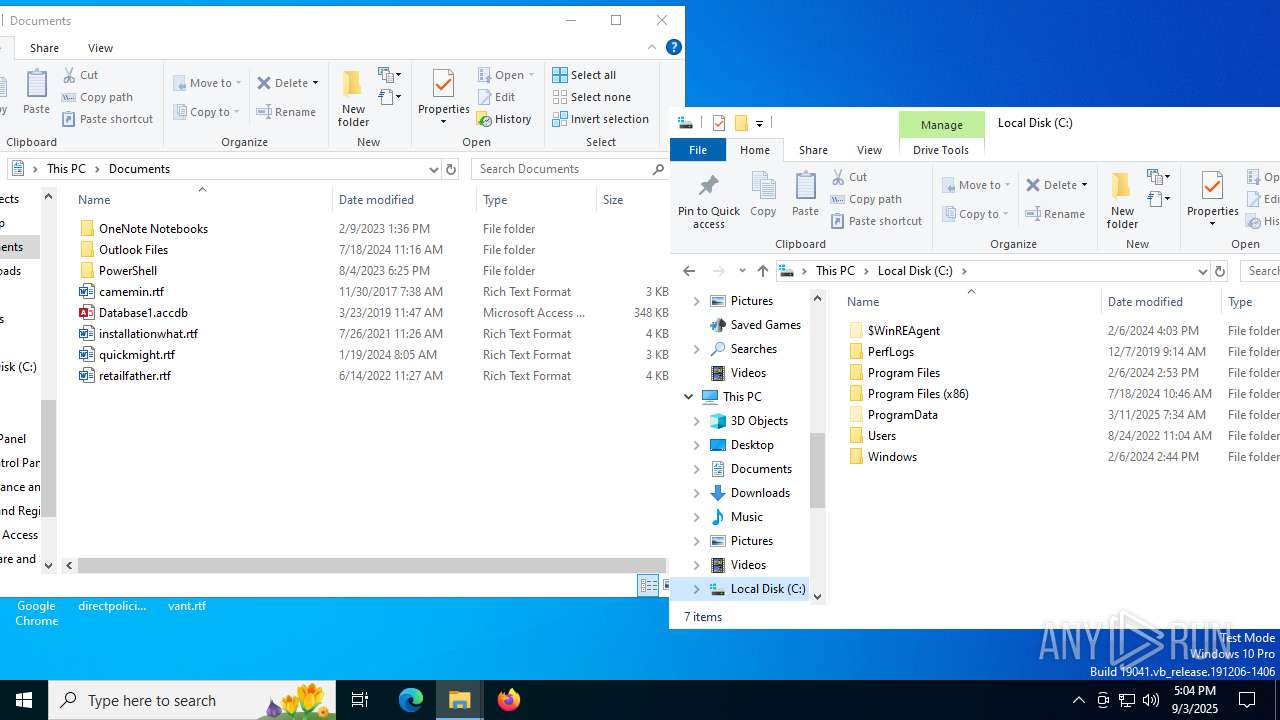Go up one level in Local Disk window
This screenshot has height=720, width=1280.
[763, 271]
